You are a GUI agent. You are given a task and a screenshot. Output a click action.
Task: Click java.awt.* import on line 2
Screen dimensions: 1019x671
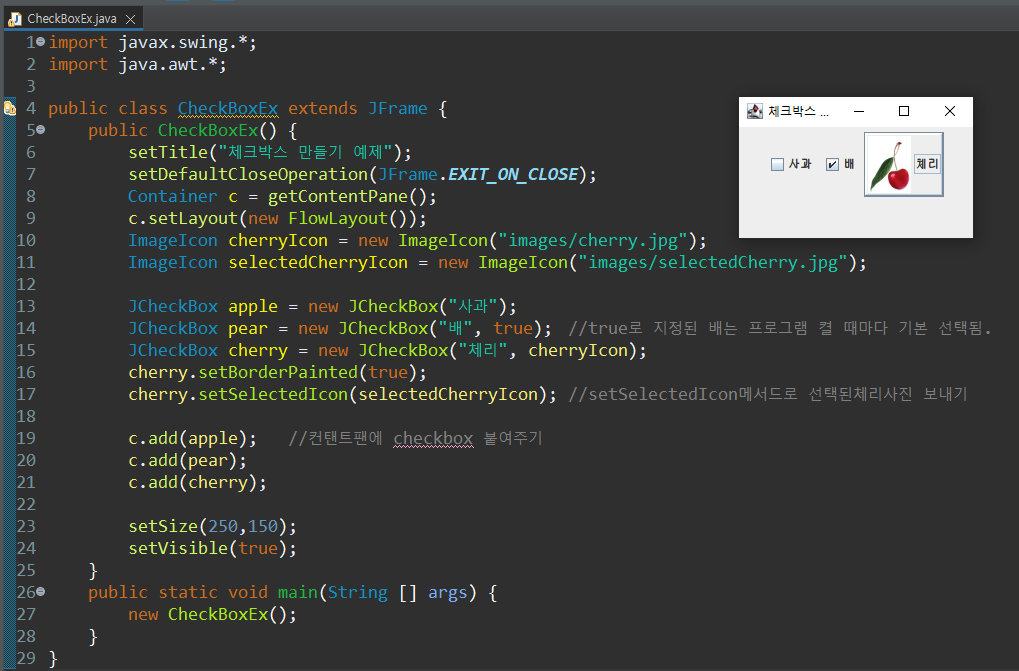tap(168, 64)
